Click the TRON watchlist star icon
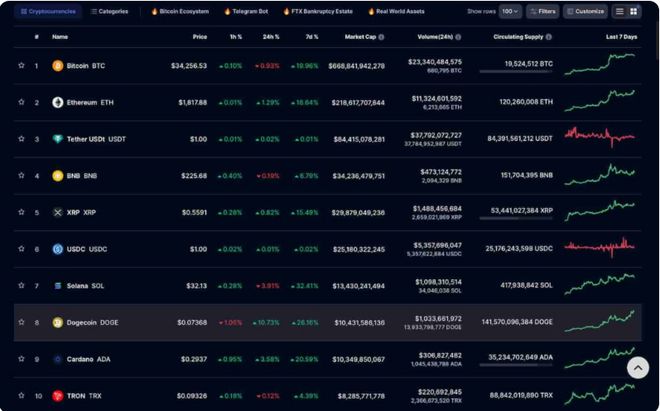Image resolution: width=660 pixels, height=411 pixels. click(x=21, y=395)
